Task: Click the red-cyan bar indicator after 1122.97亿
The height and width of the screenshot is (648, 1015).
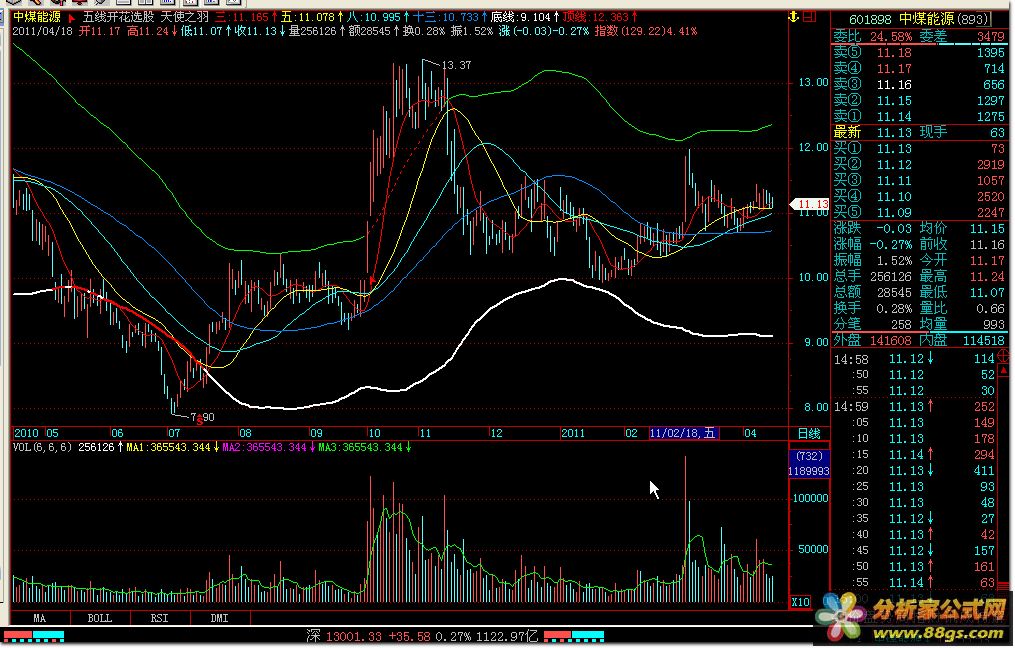Action: click(x=574, y=636)
